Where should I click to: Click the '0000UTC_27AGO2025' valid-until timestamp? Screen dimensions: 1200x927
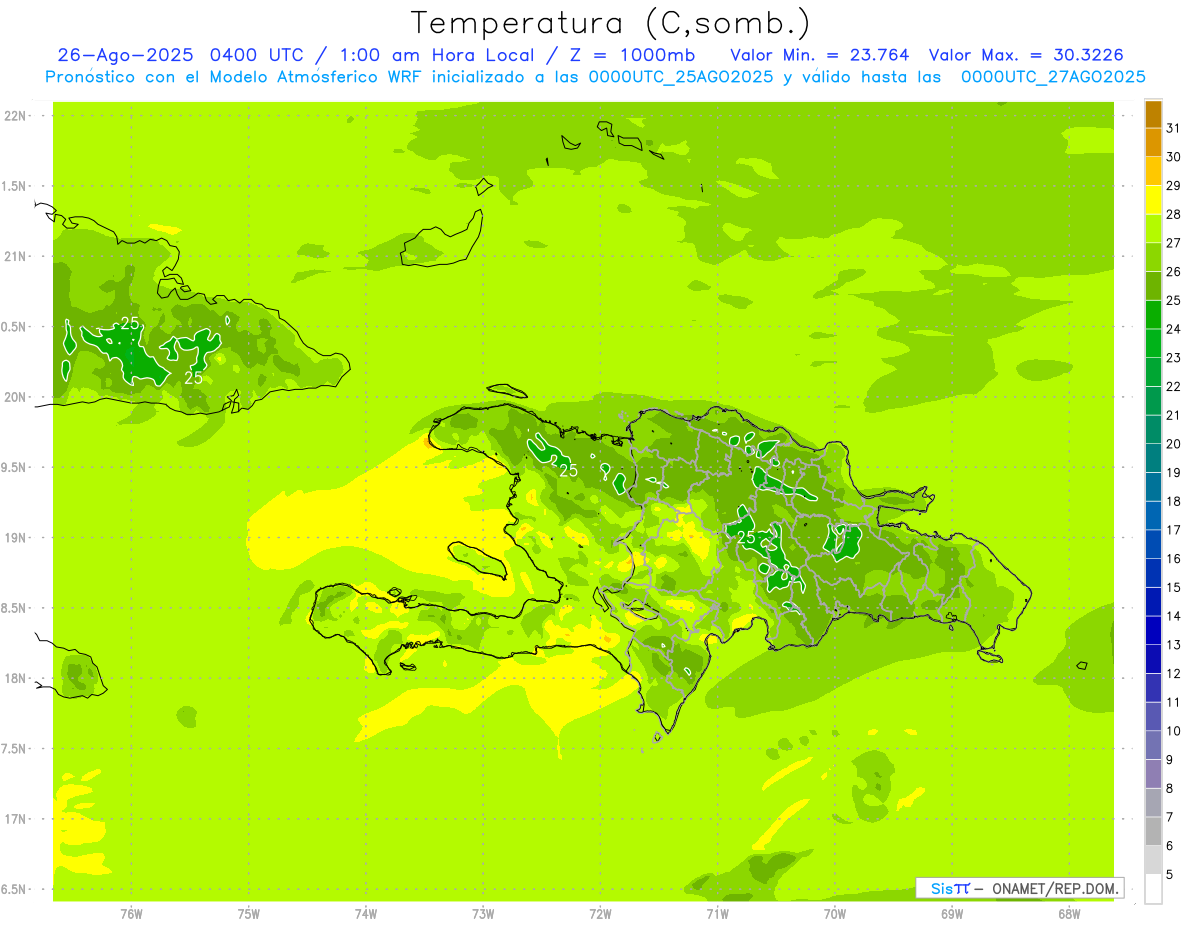1053,77
